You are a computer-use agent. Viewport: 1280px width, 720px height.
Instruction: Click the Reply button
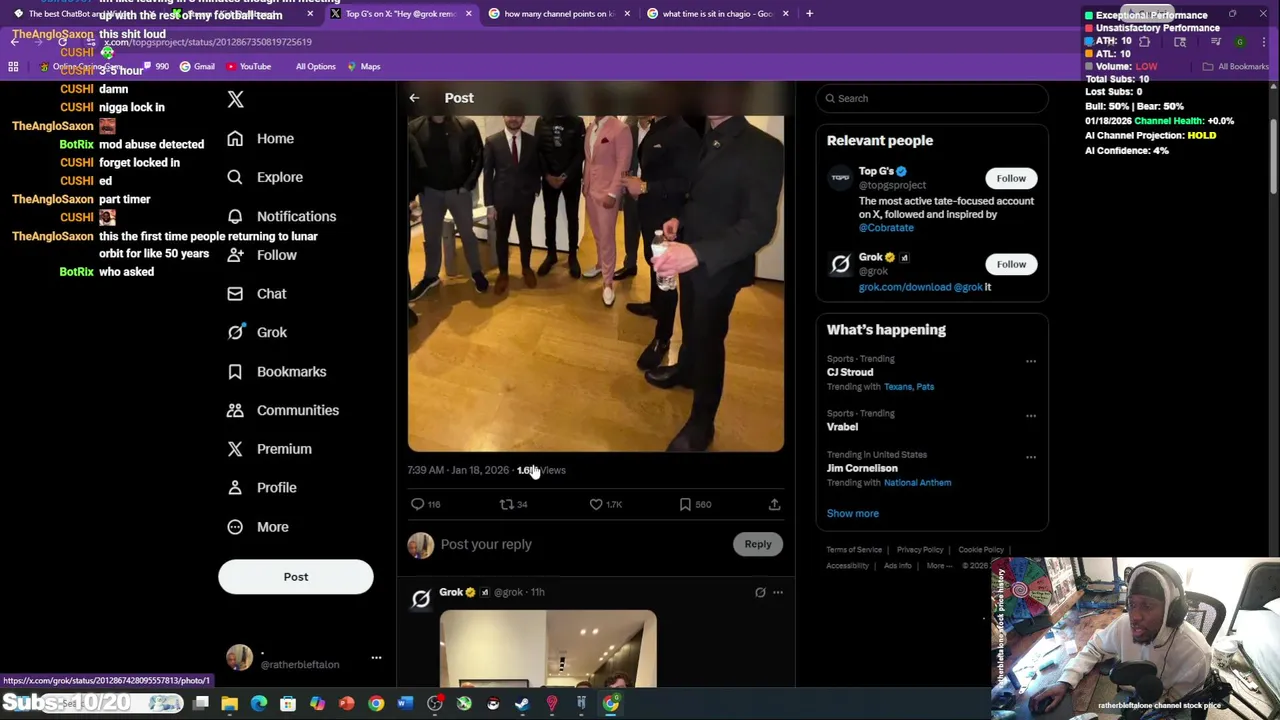tap(758, 544)
